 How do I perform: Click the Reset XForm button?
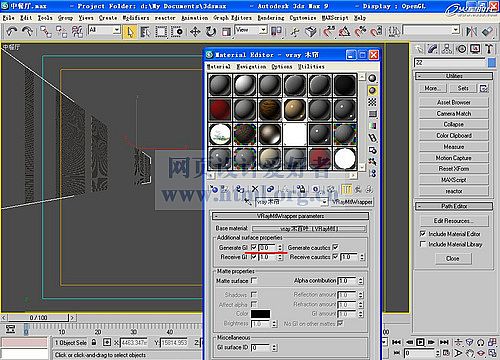point(454,169)
